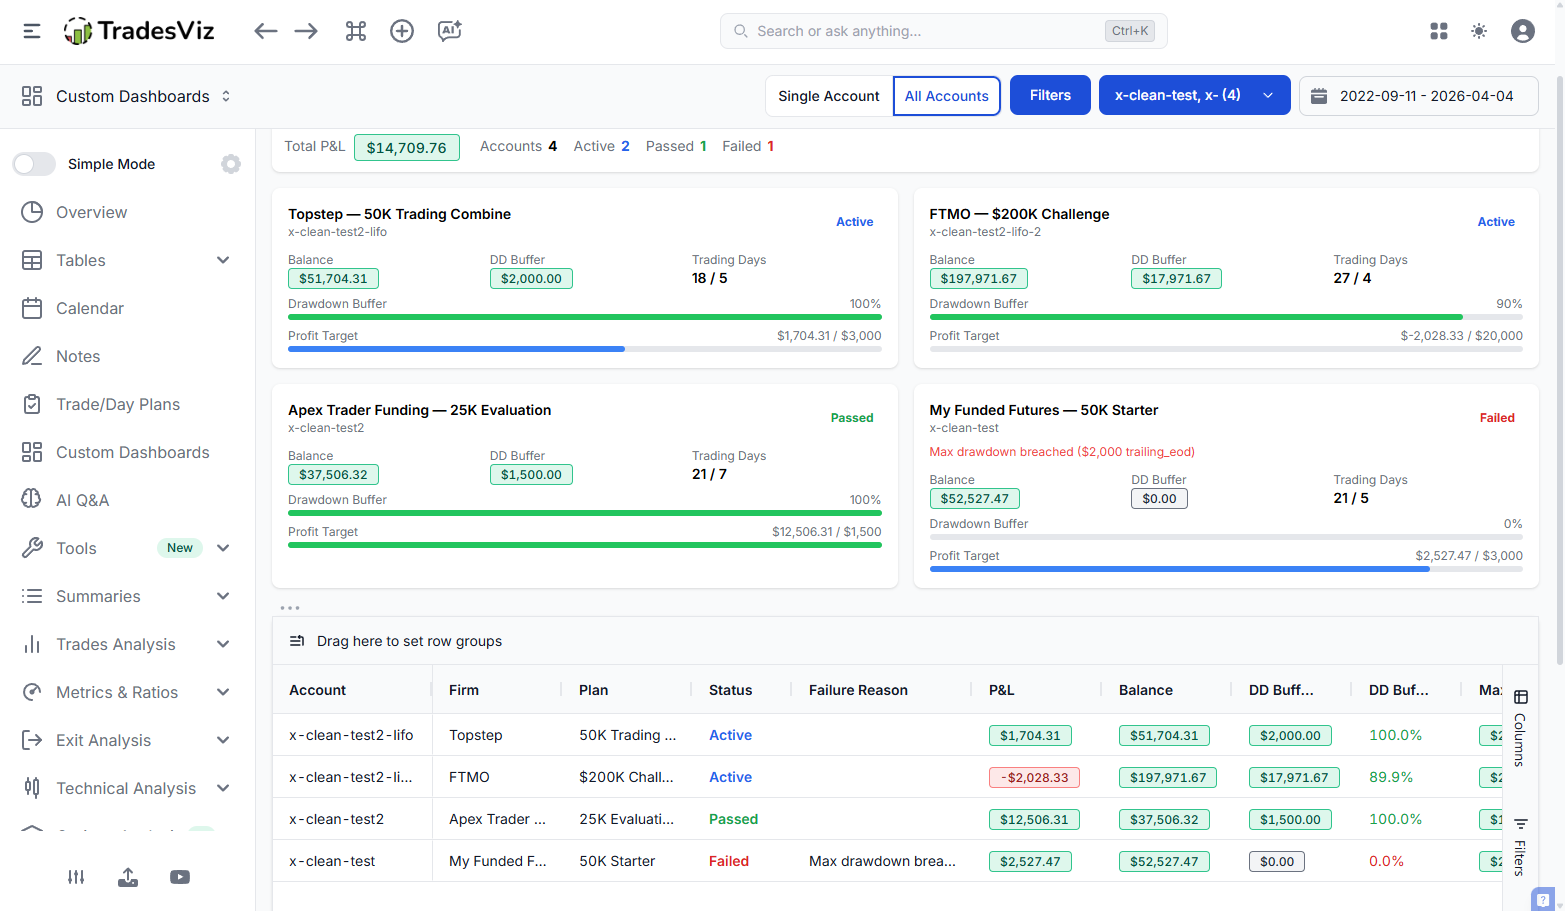Select the command shortcuts icon in the header

[355, 31]
